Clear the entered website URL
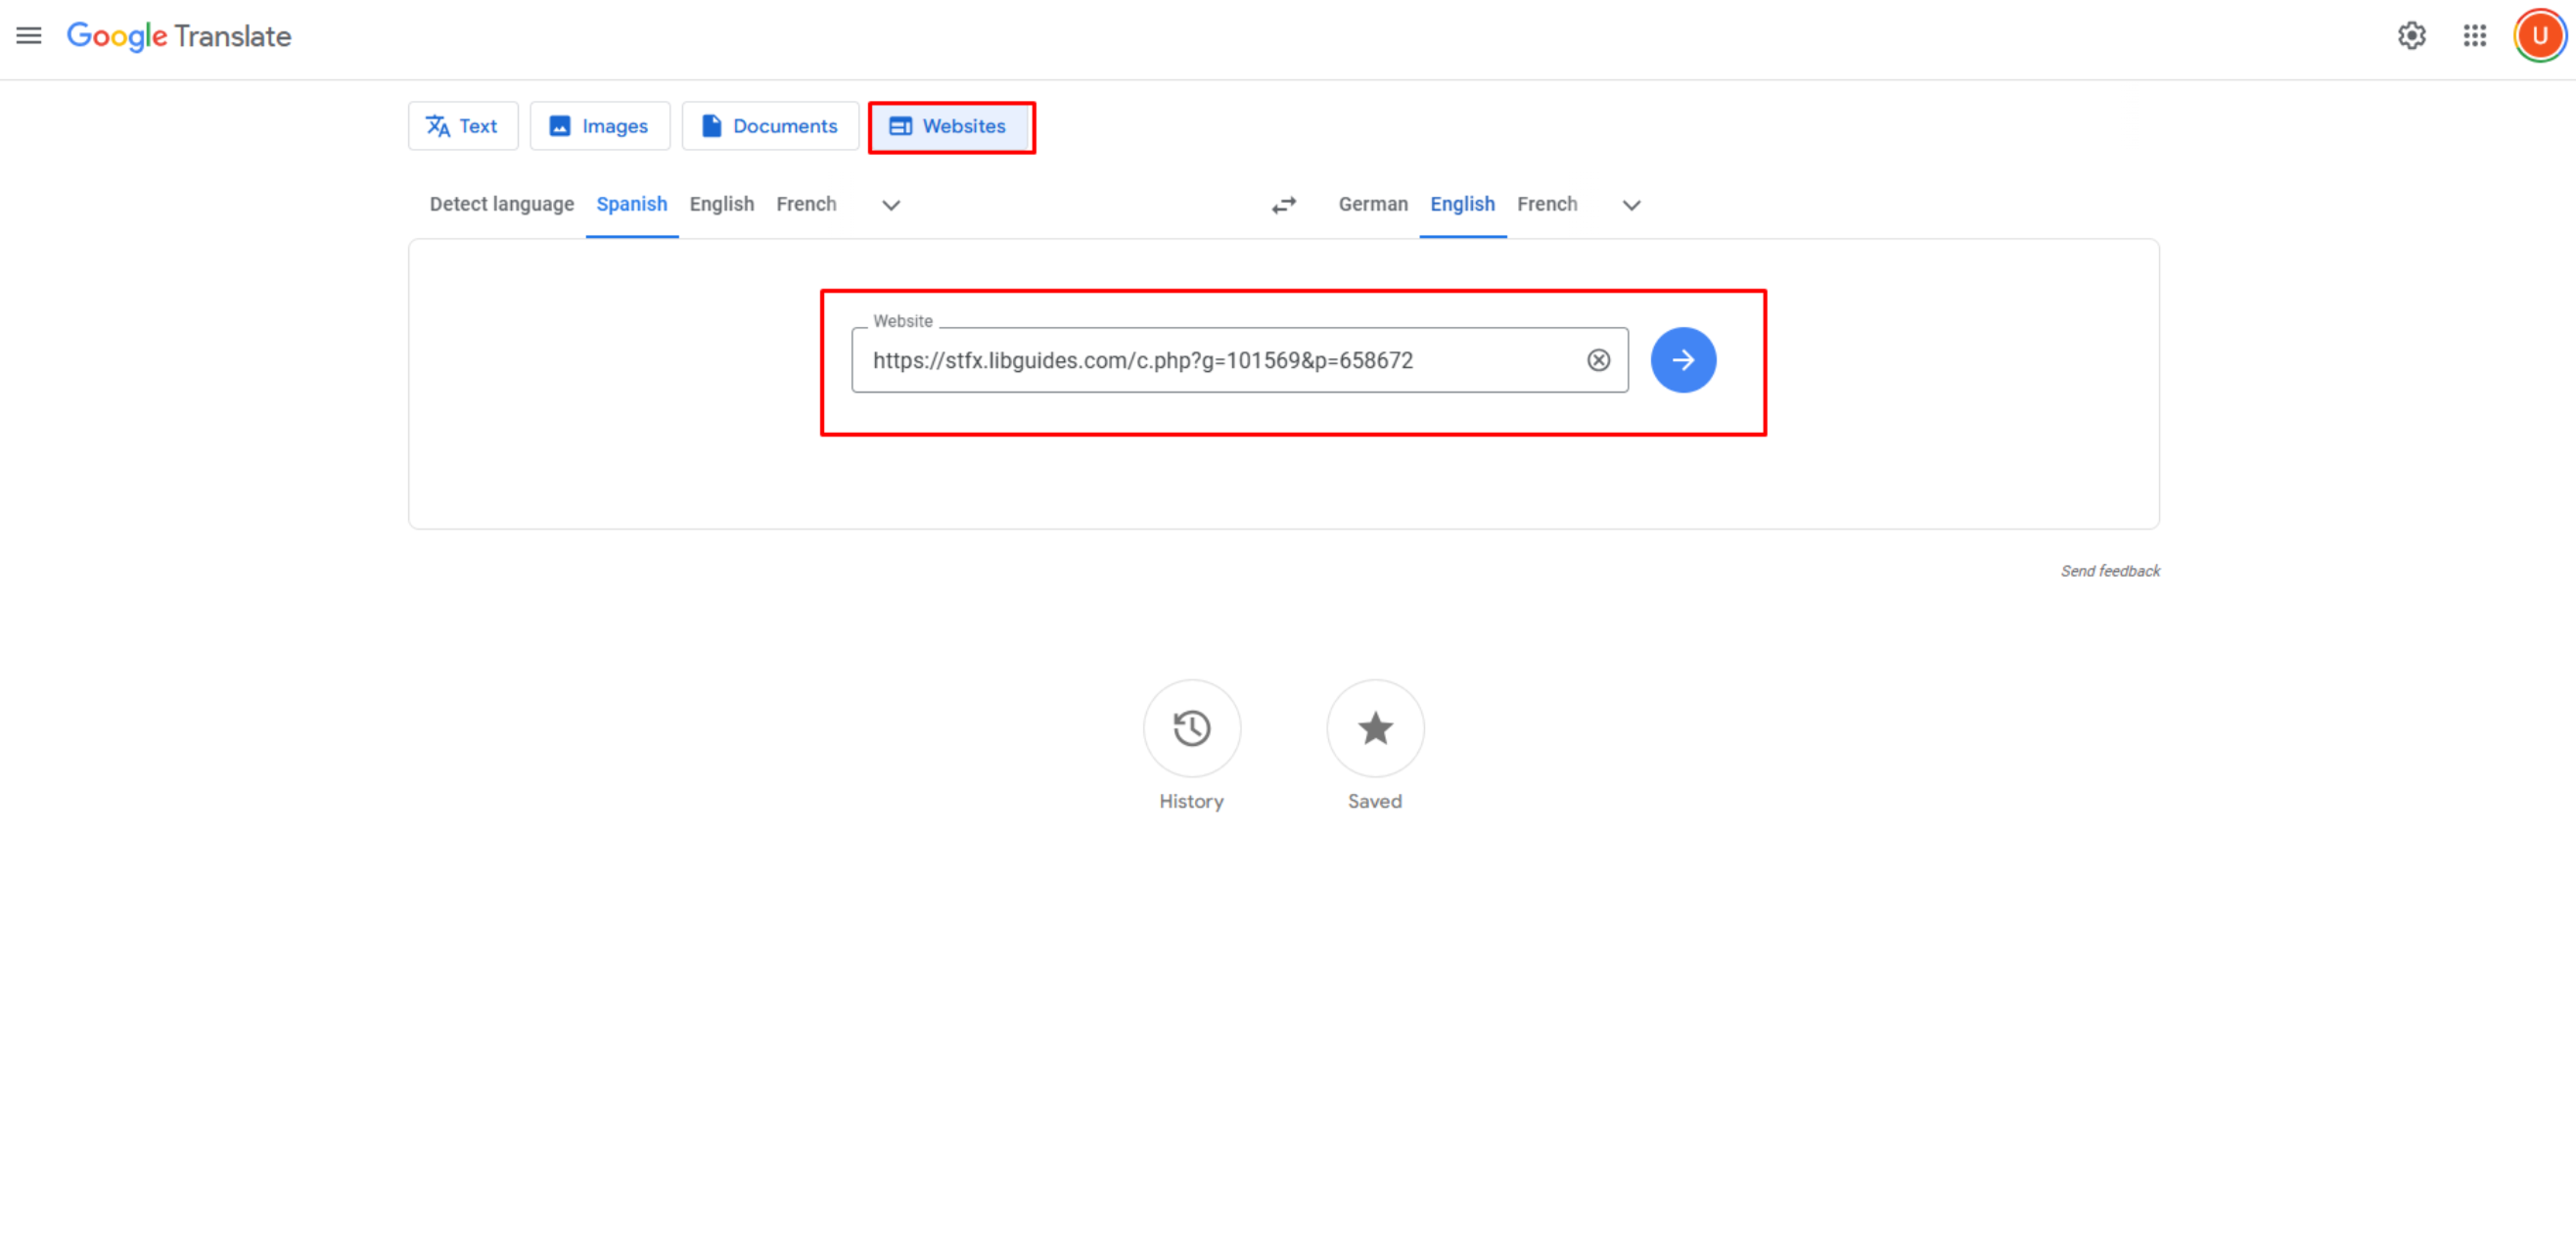Screen dimensions: 2576x1257 (1599, 360)
